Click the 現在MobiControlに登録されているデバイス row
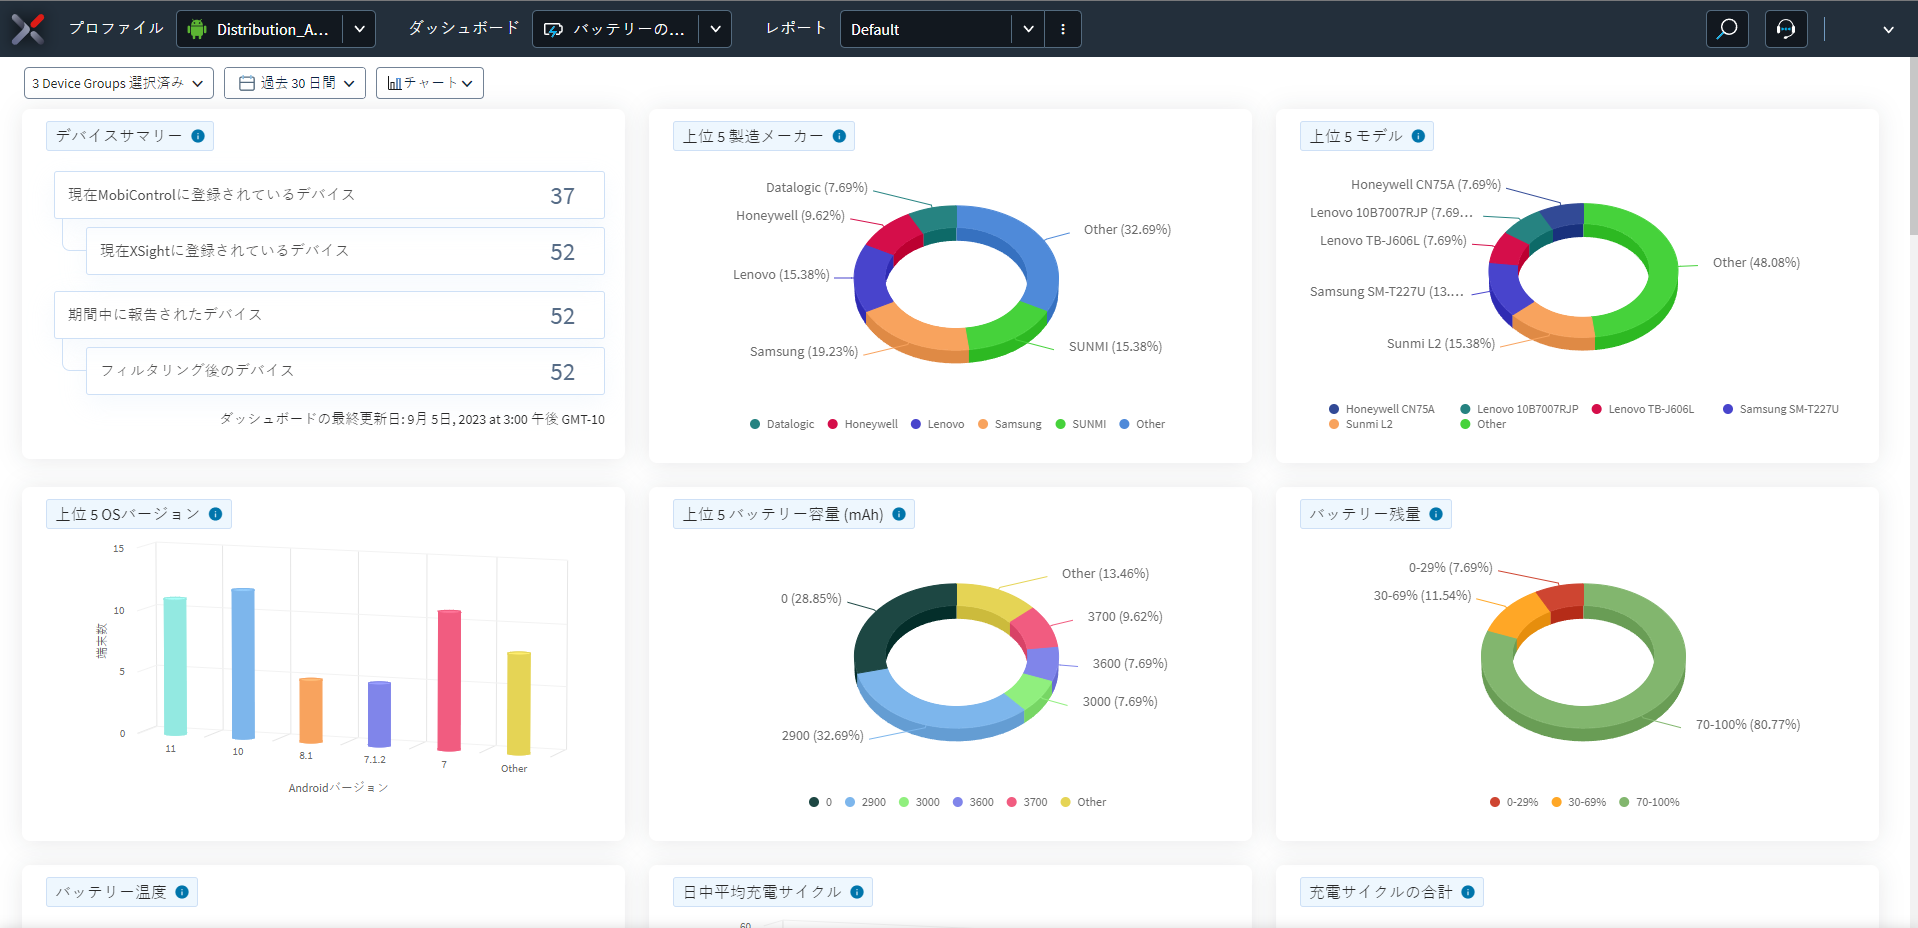 tap(329, 195)
